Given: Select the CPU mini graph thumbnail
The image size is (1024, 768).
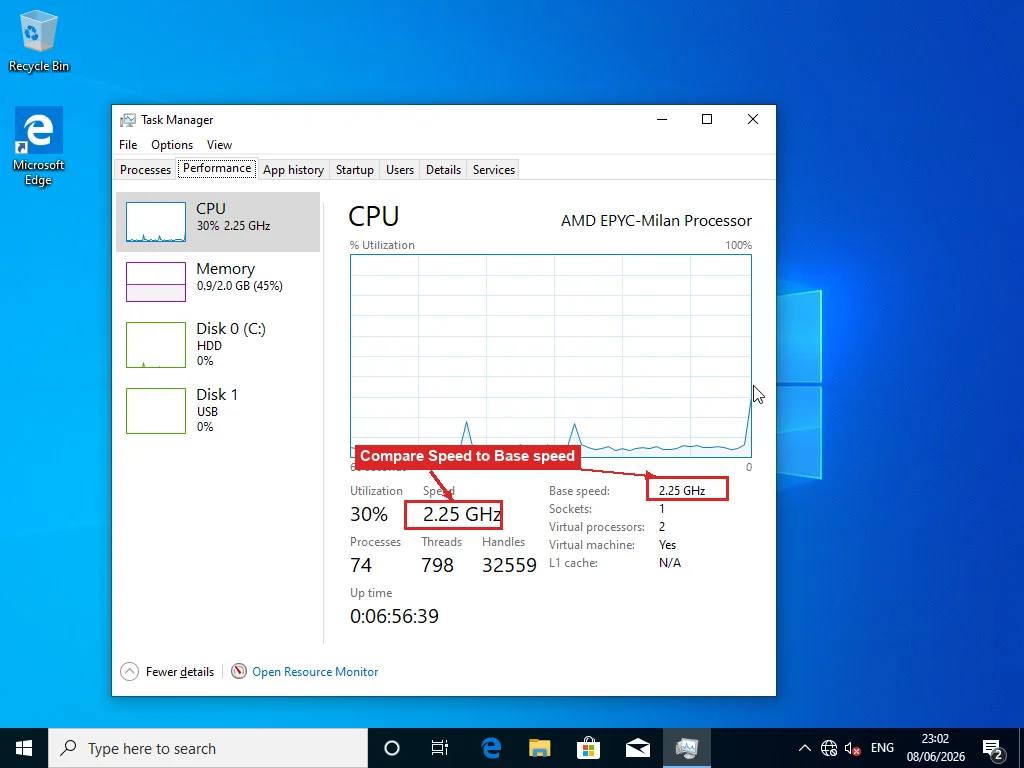Looking at the screenshot, I should (x=155, y=222).
